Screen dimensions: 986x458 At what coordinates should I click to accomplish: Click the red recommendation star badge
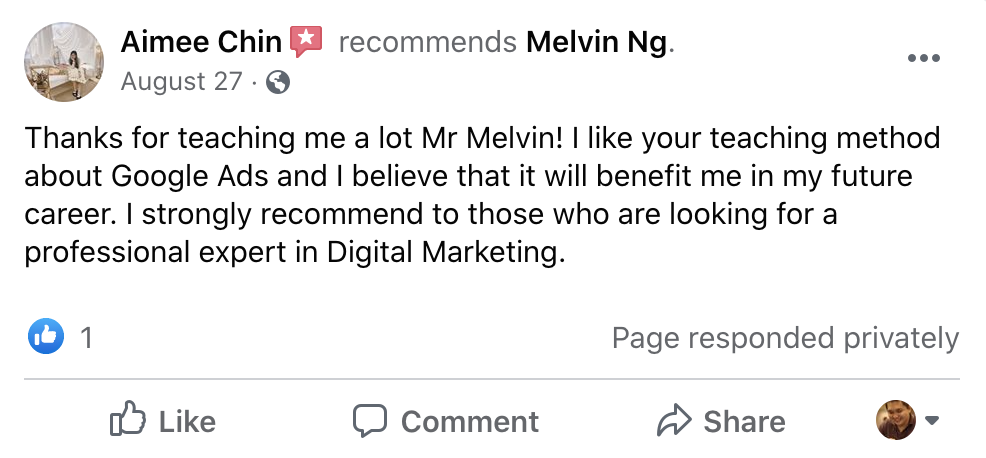[x=306, y=42]
